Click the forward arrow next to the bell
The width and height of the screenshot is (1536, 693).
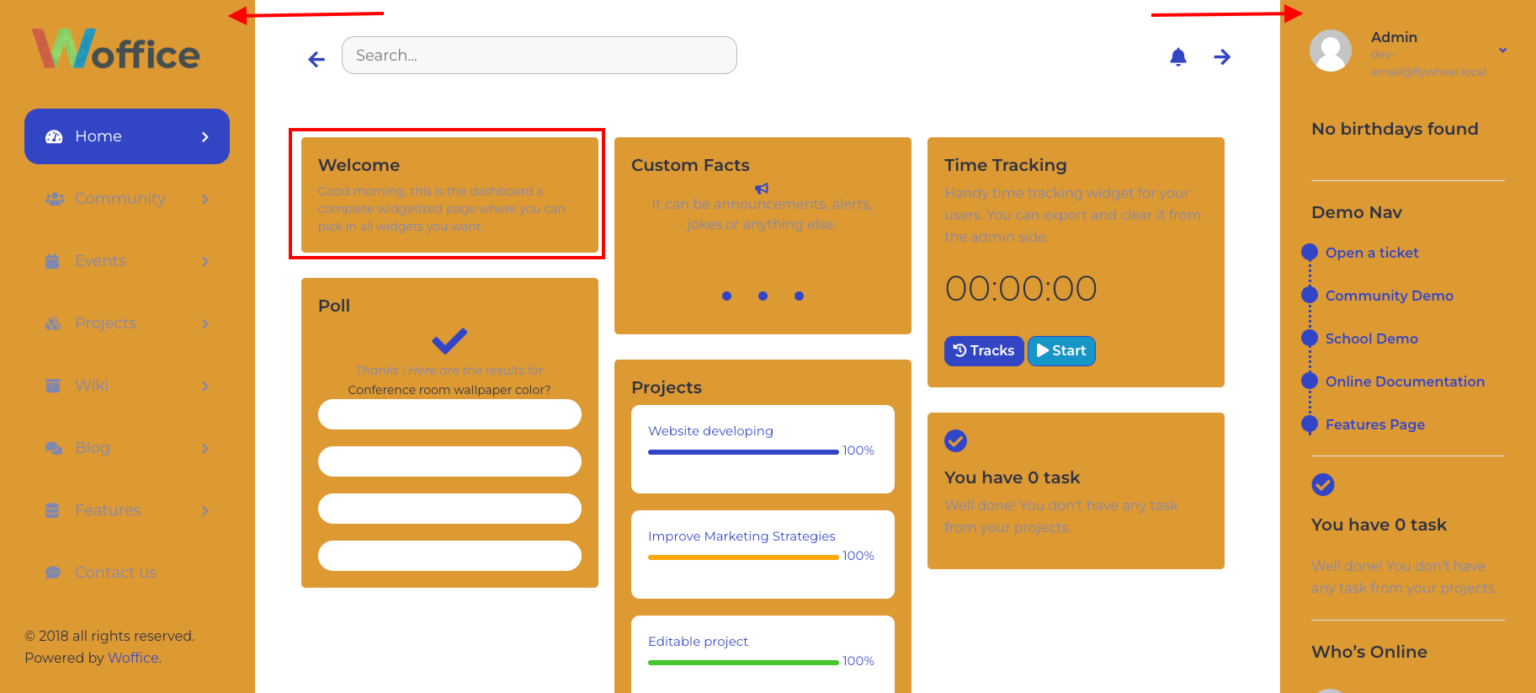(1222, 57)
